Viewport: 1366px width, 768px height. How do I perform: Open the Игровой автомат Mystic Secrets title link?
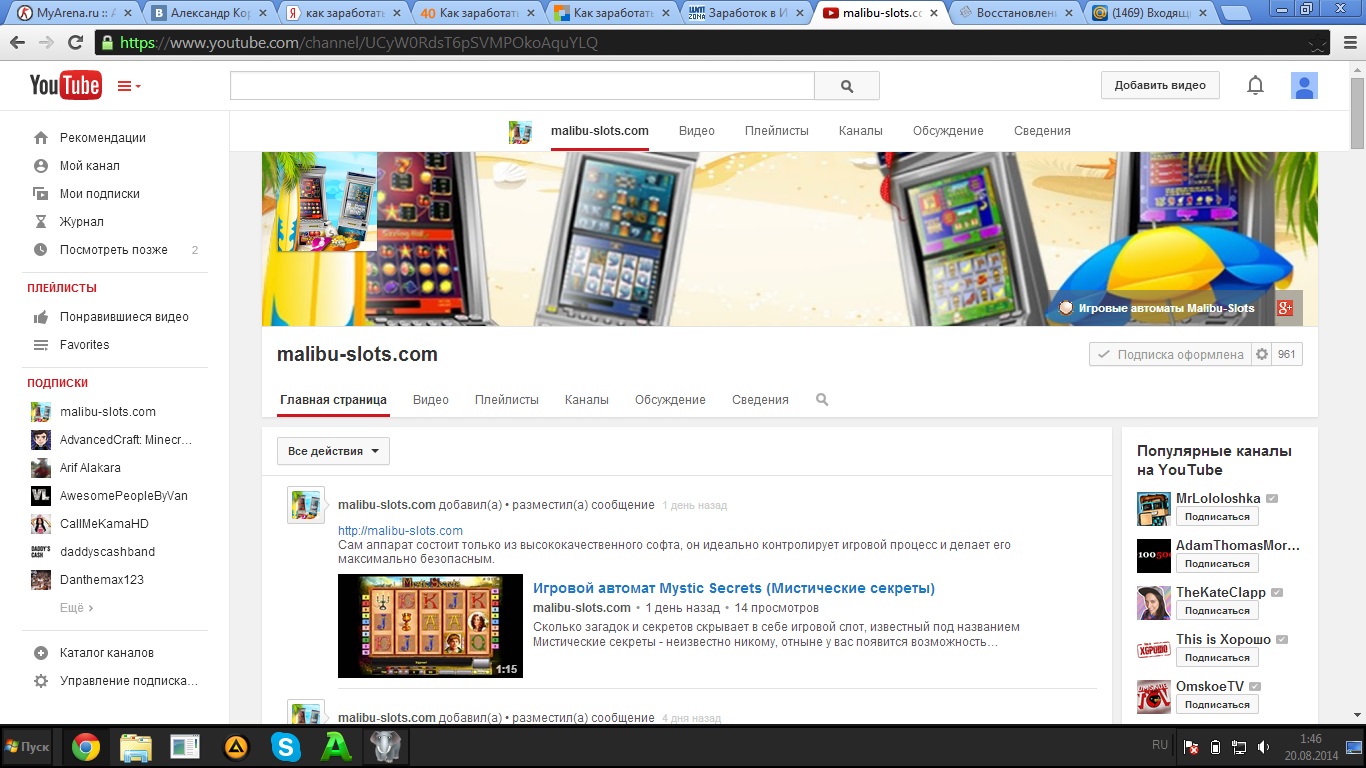(734, 588)
